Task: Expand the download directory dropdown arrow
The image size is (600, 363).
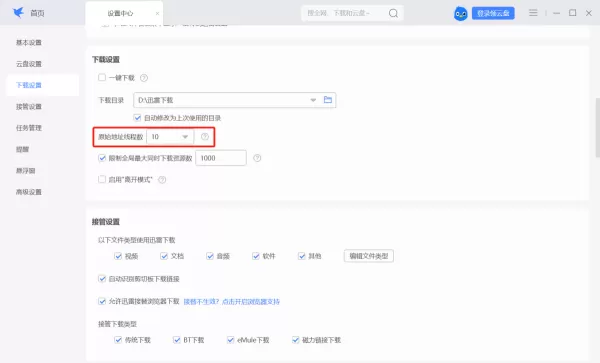Action: 313,100
